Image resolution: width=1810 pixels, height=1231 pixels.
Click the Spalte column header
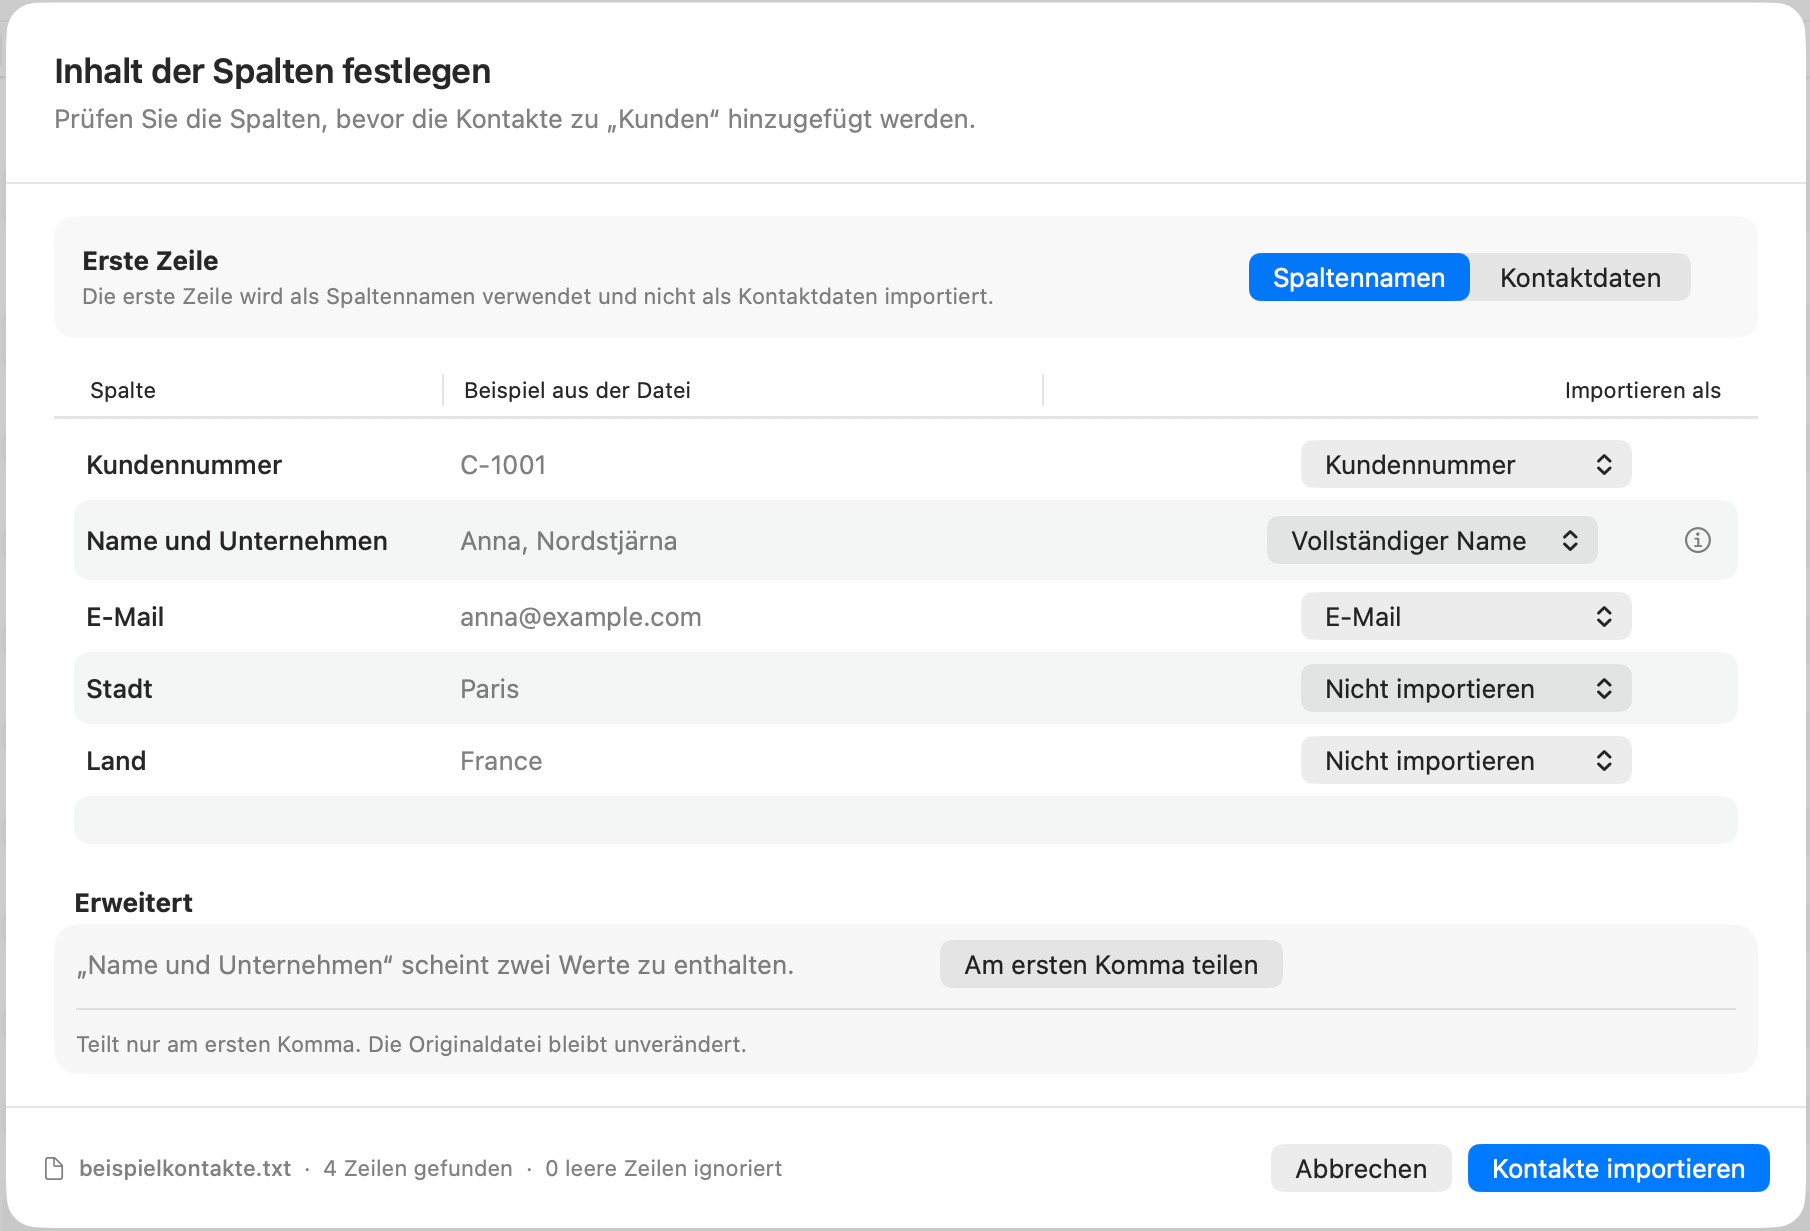(x=123, y=390)
